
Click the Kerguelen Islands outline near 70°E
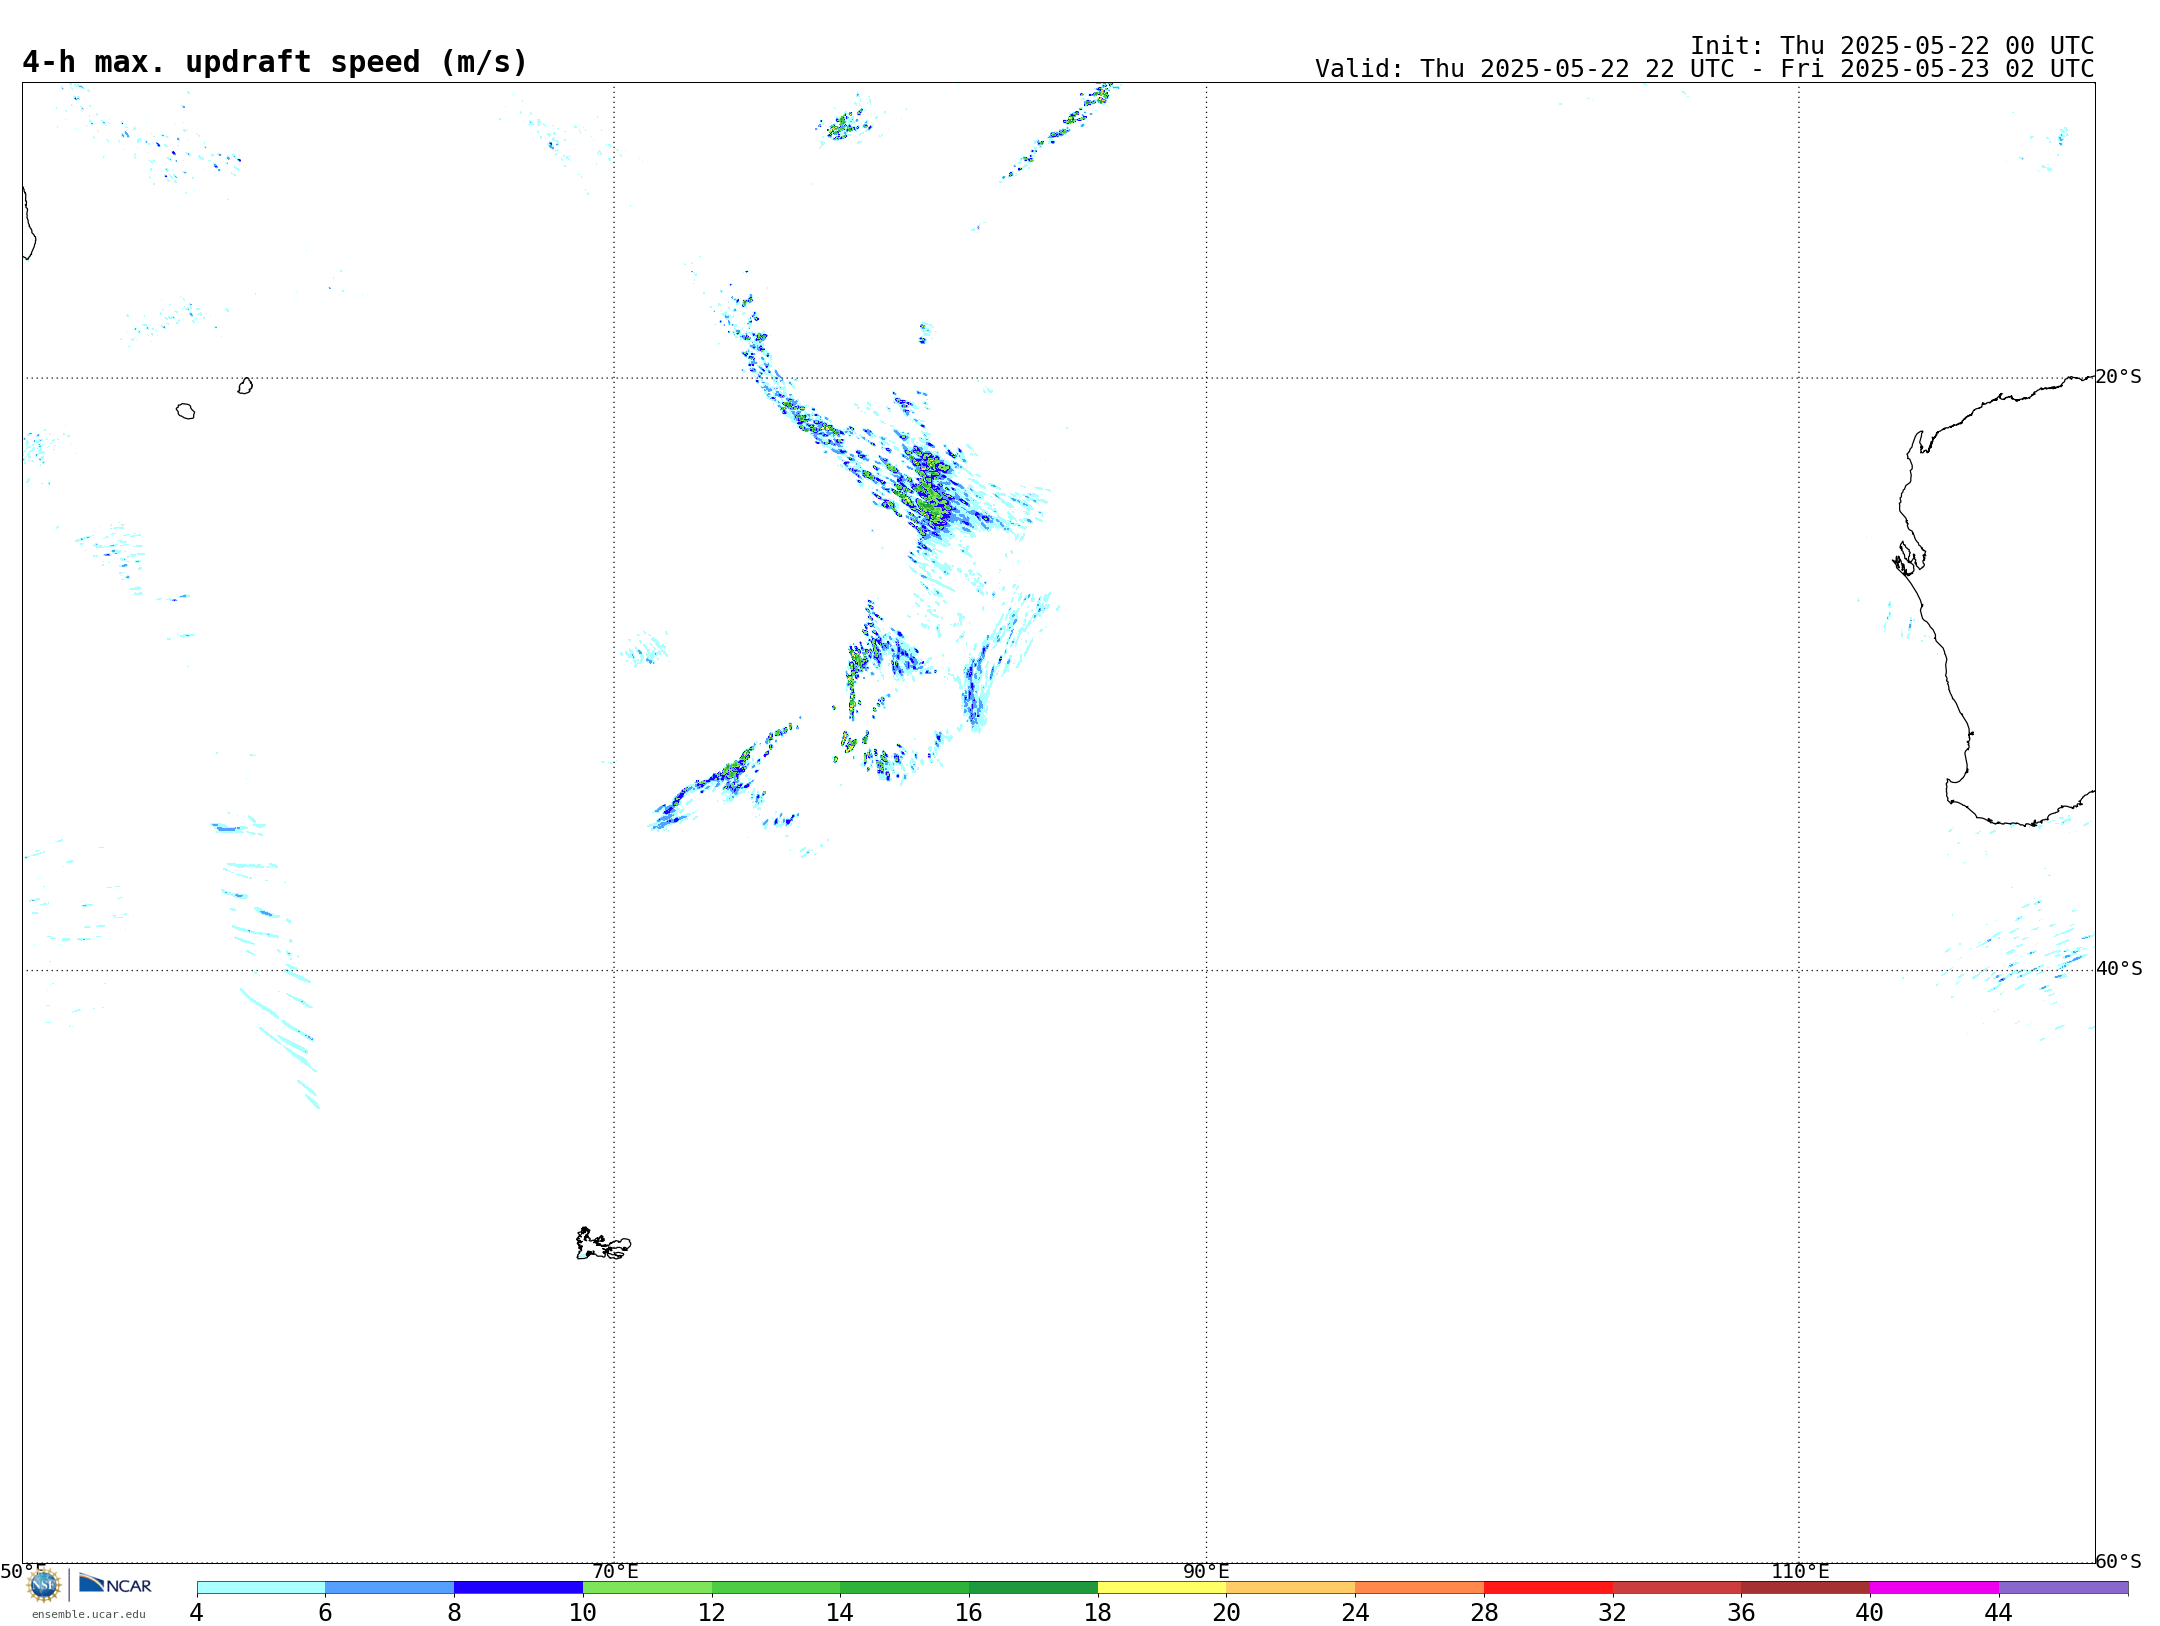pyautogui.click(x=603, y=1244)
